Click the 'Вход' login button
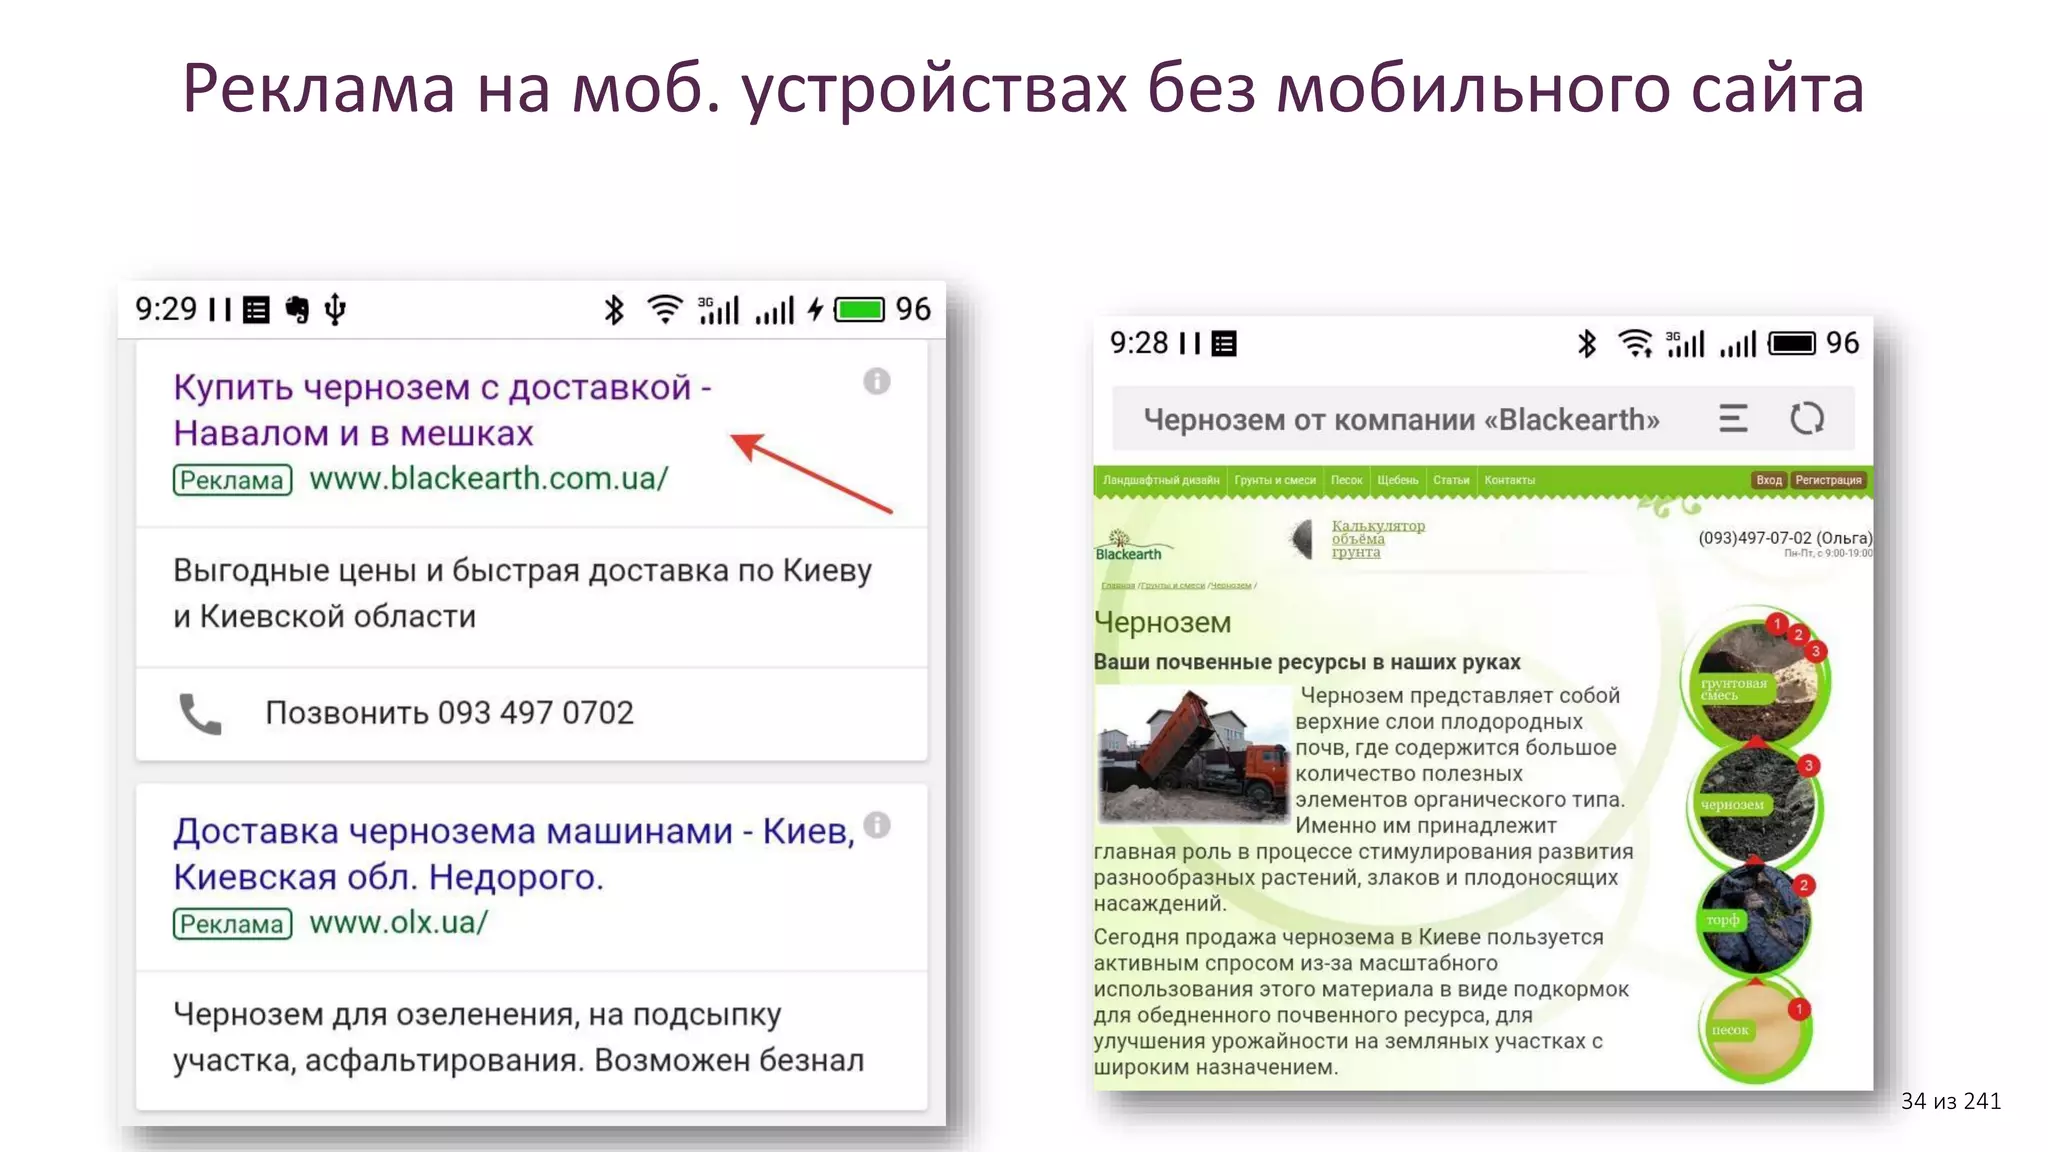 1769,480
